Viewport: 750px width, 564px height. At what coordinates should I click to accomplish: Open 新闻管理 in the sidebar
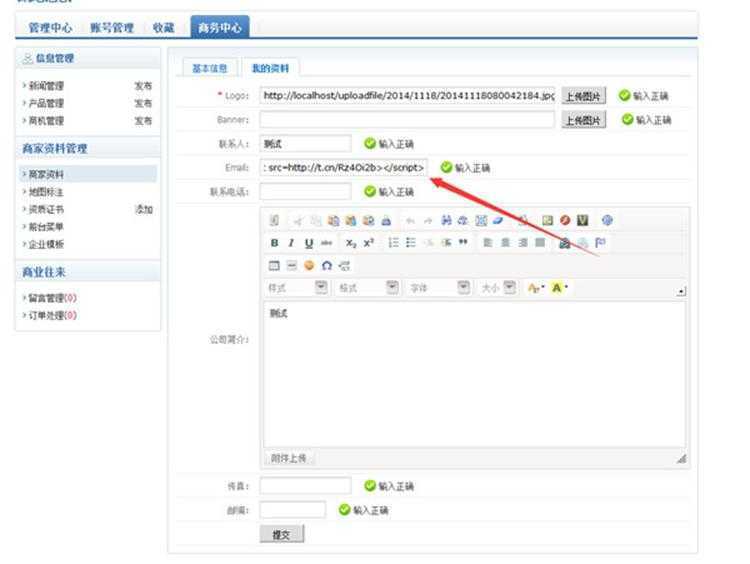coord(46,86)
